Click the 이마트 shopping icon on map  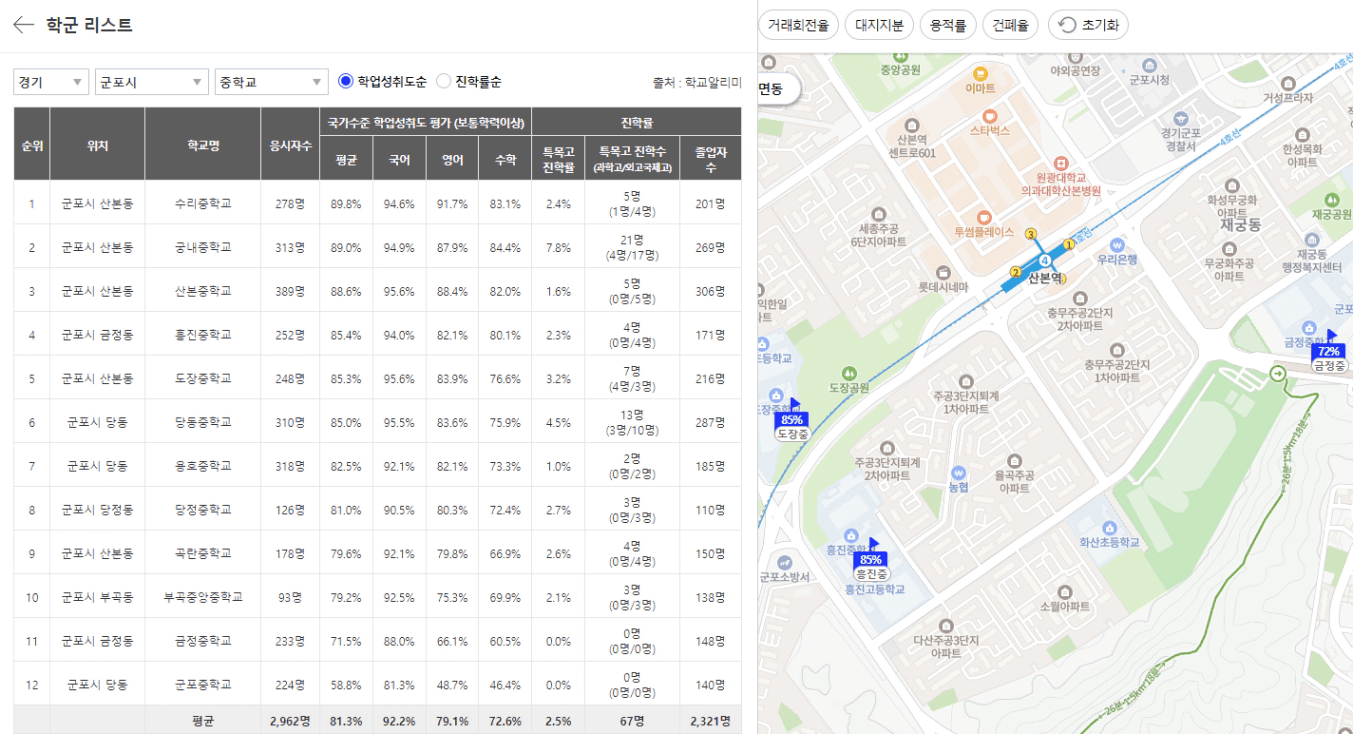tap(980, 73)
